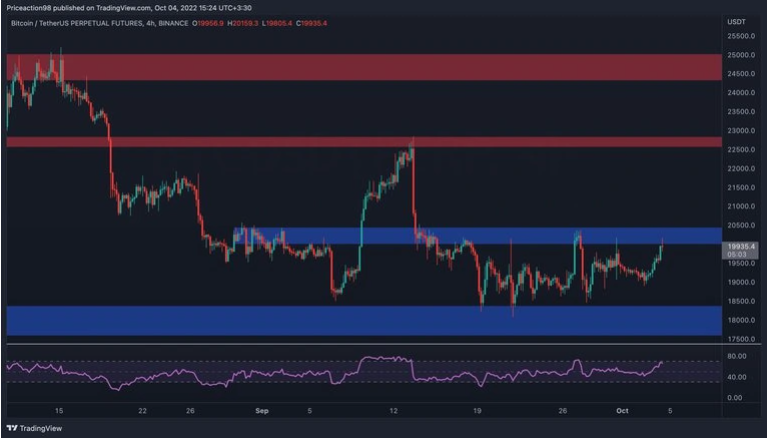Click the 18500.0 price axis label

(741, 301)
